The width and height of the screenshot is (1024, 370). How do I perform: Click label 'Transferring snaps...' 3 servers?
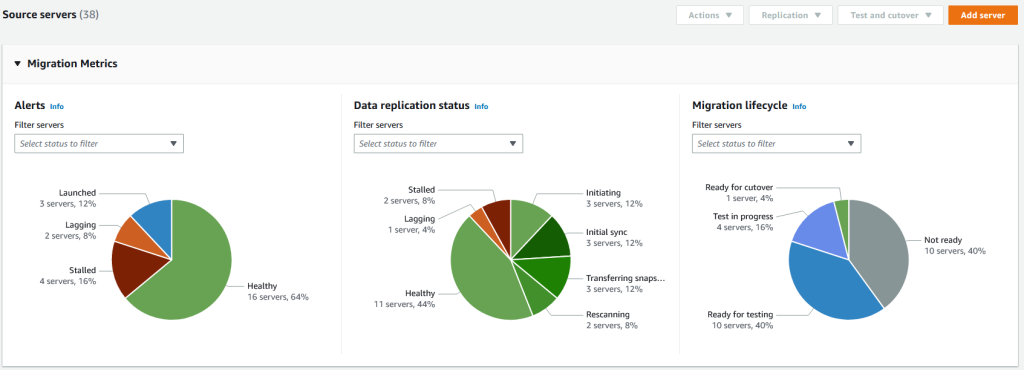click(x=626, y=284)
